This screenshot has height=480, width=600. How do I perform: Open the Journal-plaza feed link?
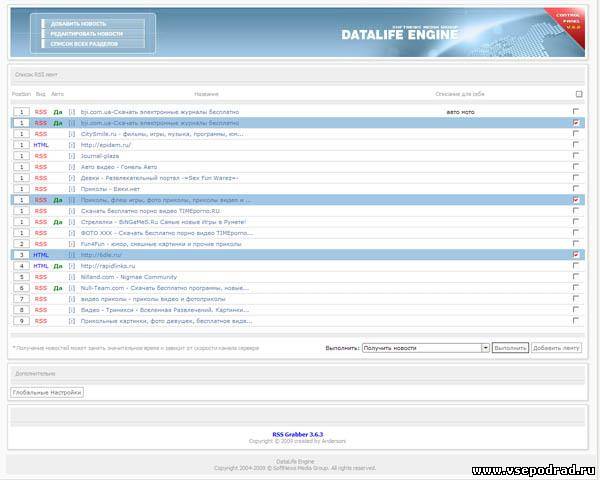click(100, 156)
